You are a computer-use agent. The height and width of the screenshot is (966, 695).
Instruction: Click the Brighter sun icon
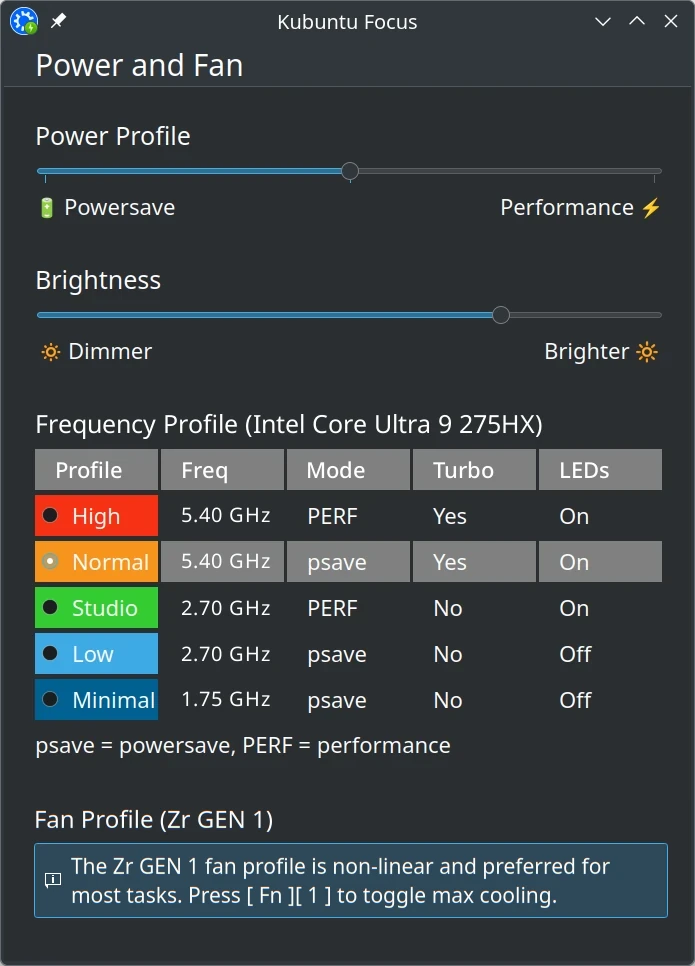tap(647, 352)
